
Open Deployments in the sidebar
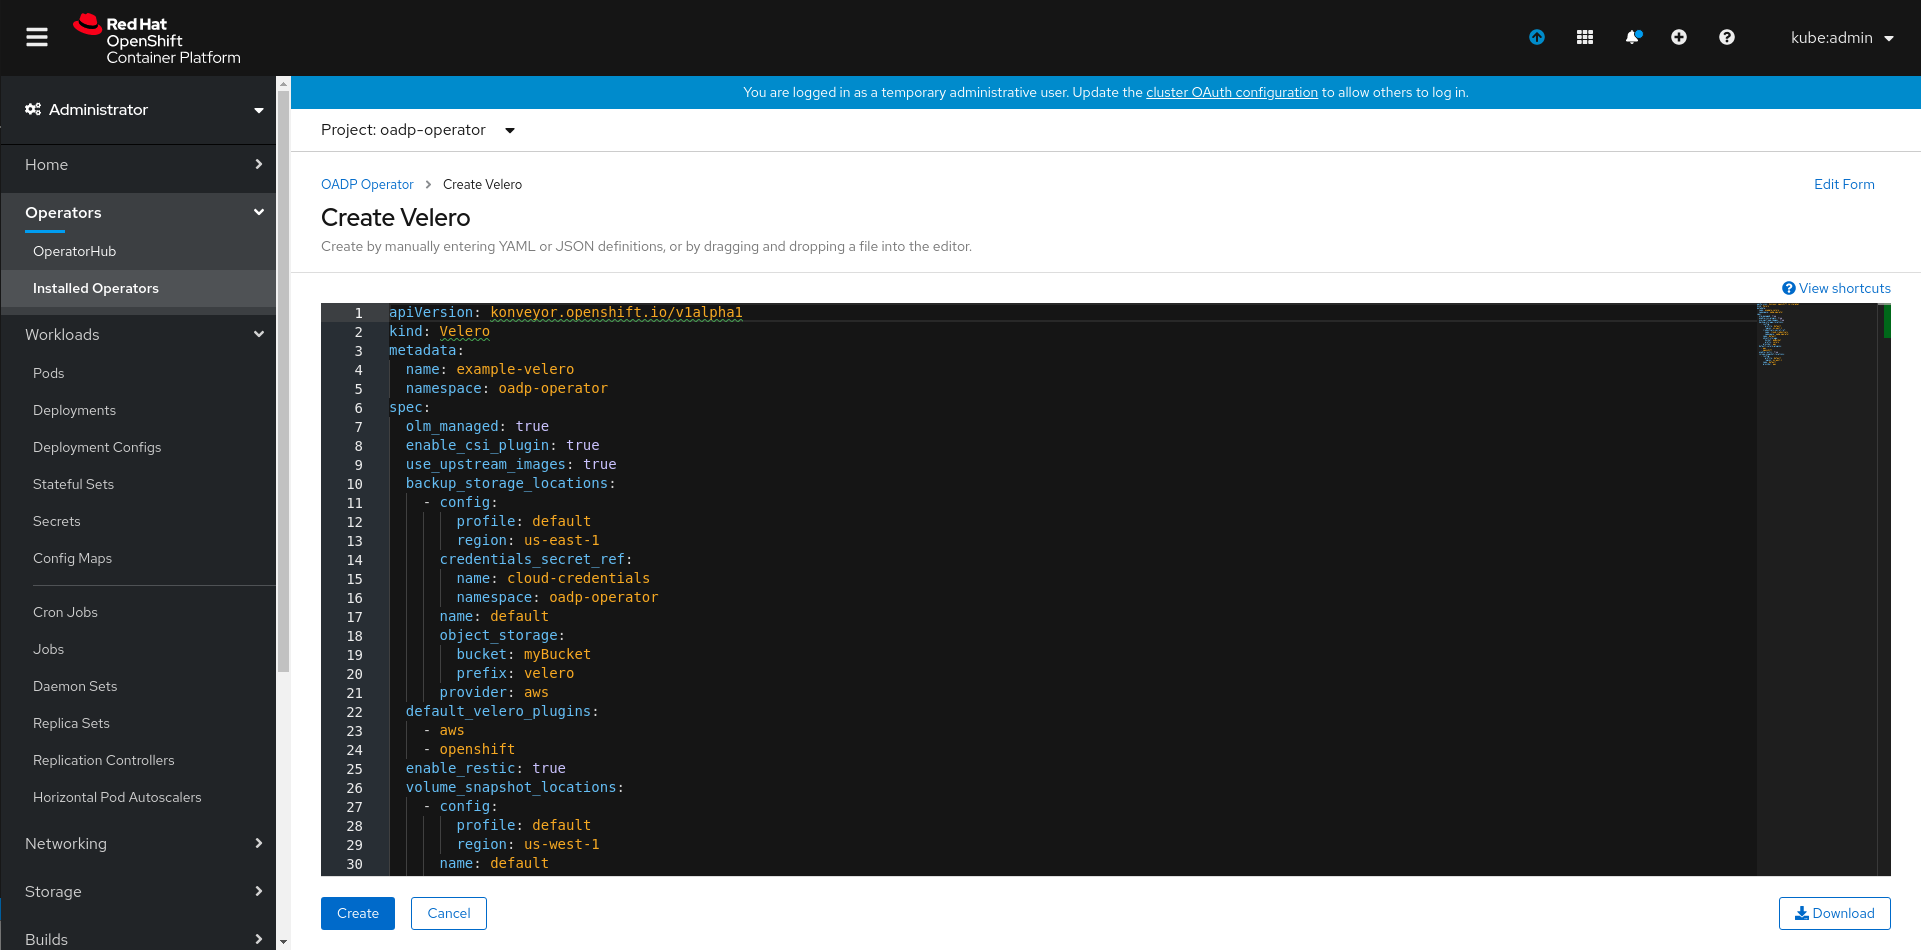point(74,411)
